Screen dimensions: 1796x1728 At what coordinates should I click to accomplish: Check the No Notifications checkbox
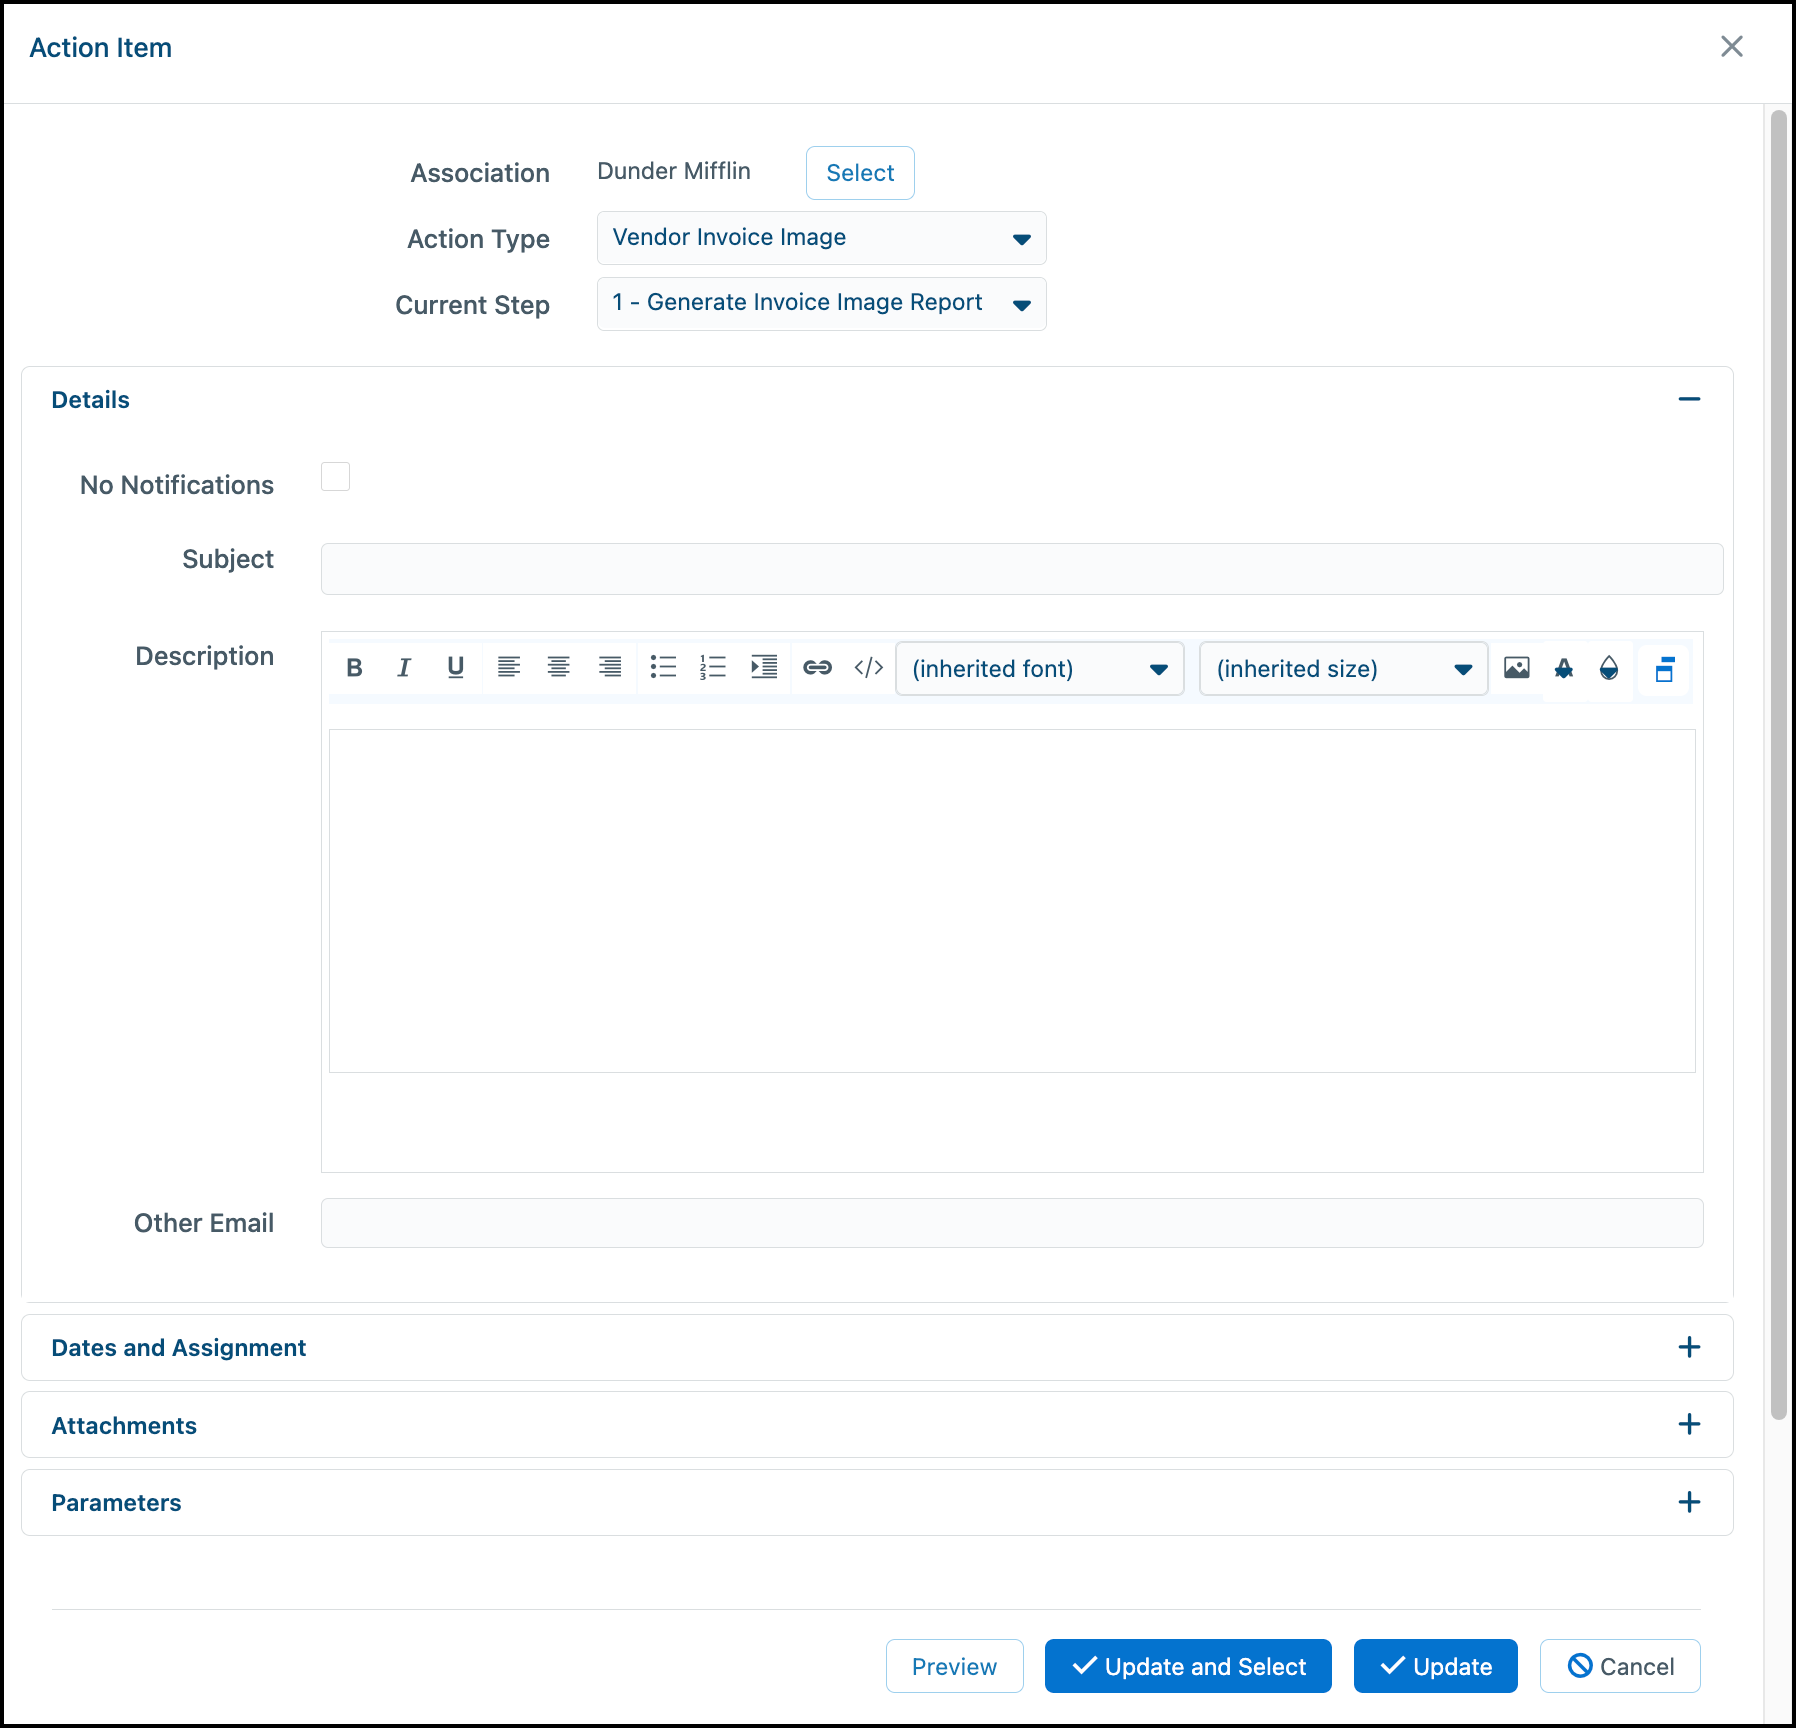pos(335,477)
